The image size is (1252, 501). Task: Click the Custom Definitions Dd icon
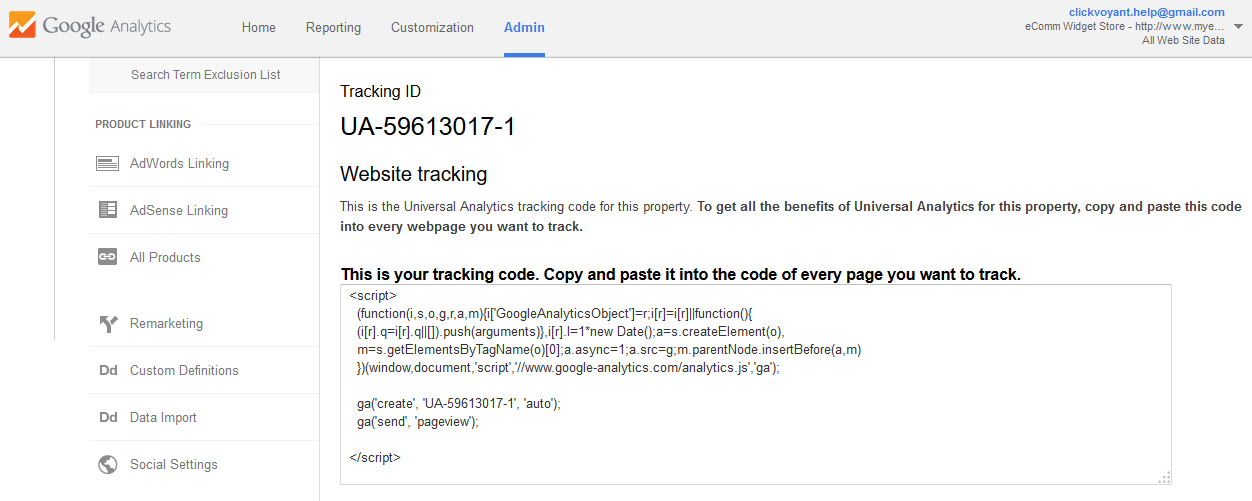(x=108, y=371)
